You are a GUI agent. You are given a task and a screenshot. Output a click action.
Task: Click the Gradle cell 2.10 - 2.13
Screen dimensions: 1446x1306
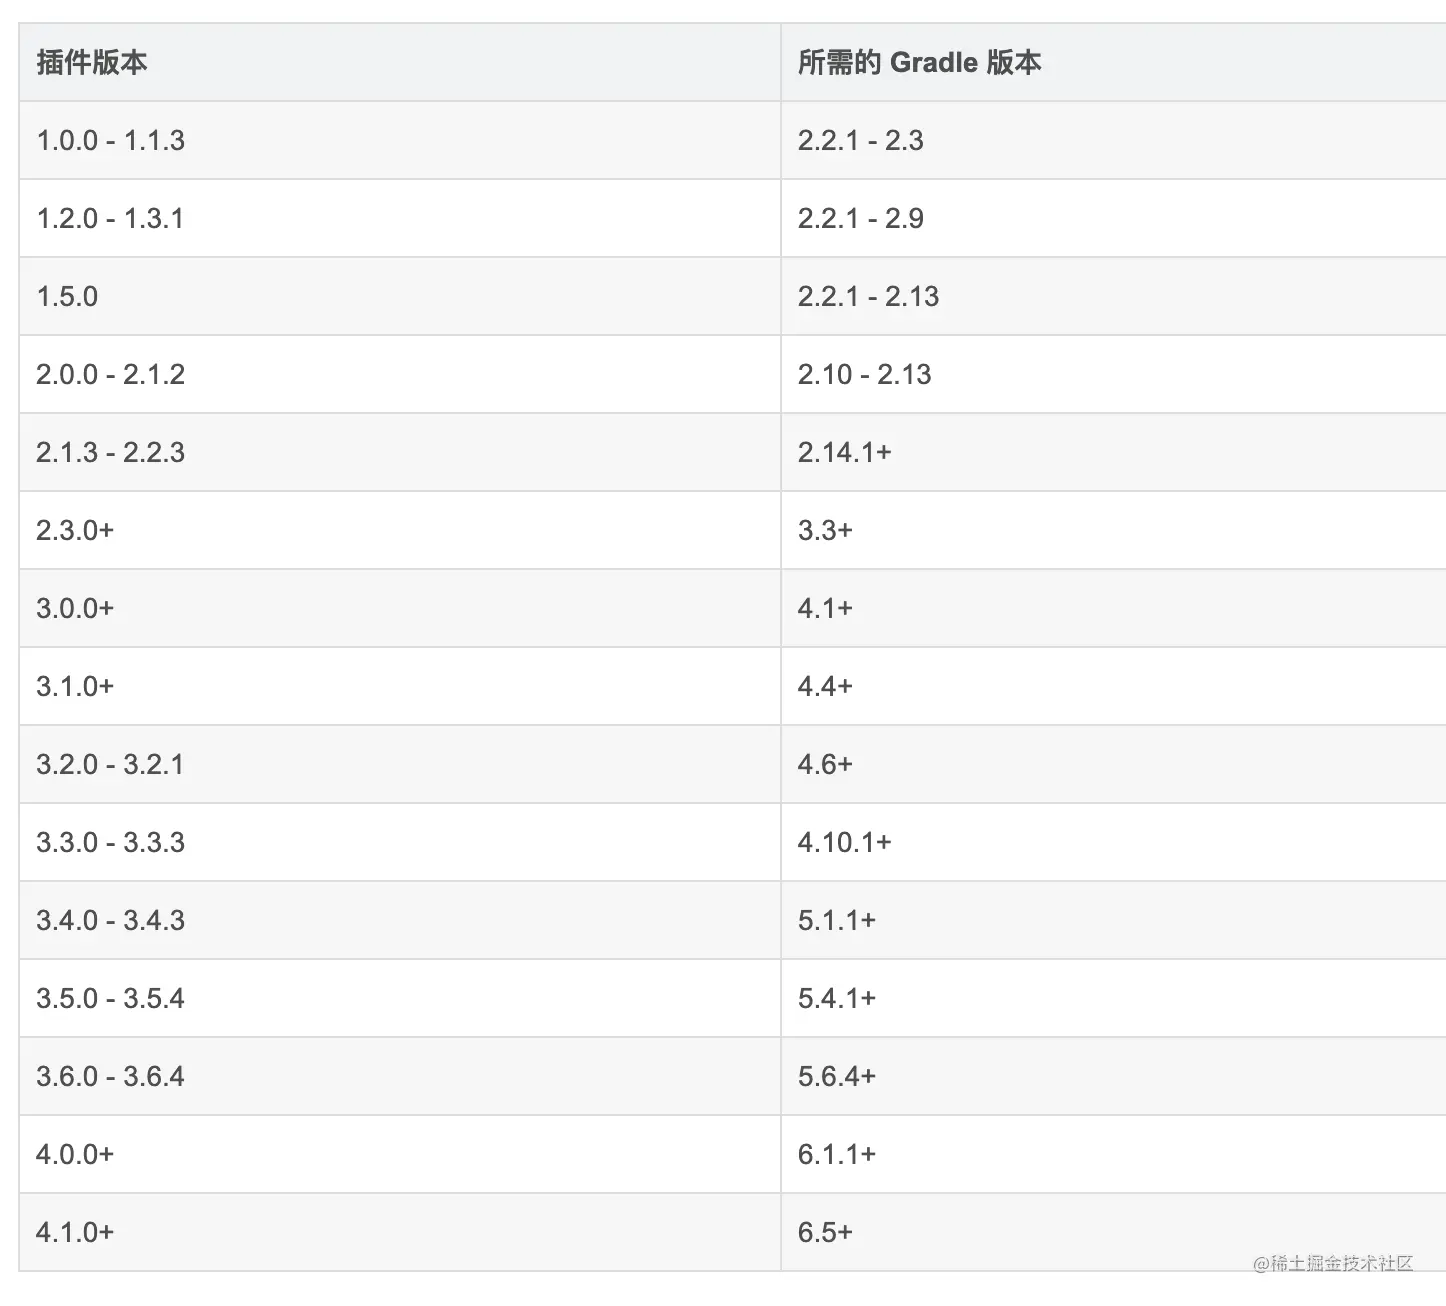pyautogui.click(x=864, y=375)
